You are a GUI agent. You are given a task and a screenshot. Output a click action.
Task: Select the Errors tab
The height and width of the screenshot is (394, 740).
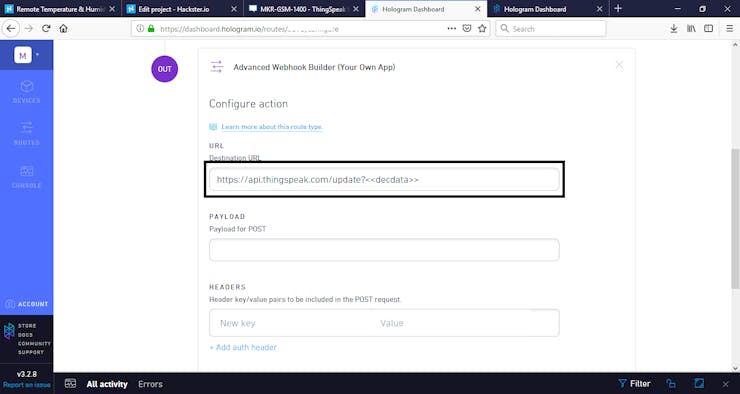coord(150,384)
